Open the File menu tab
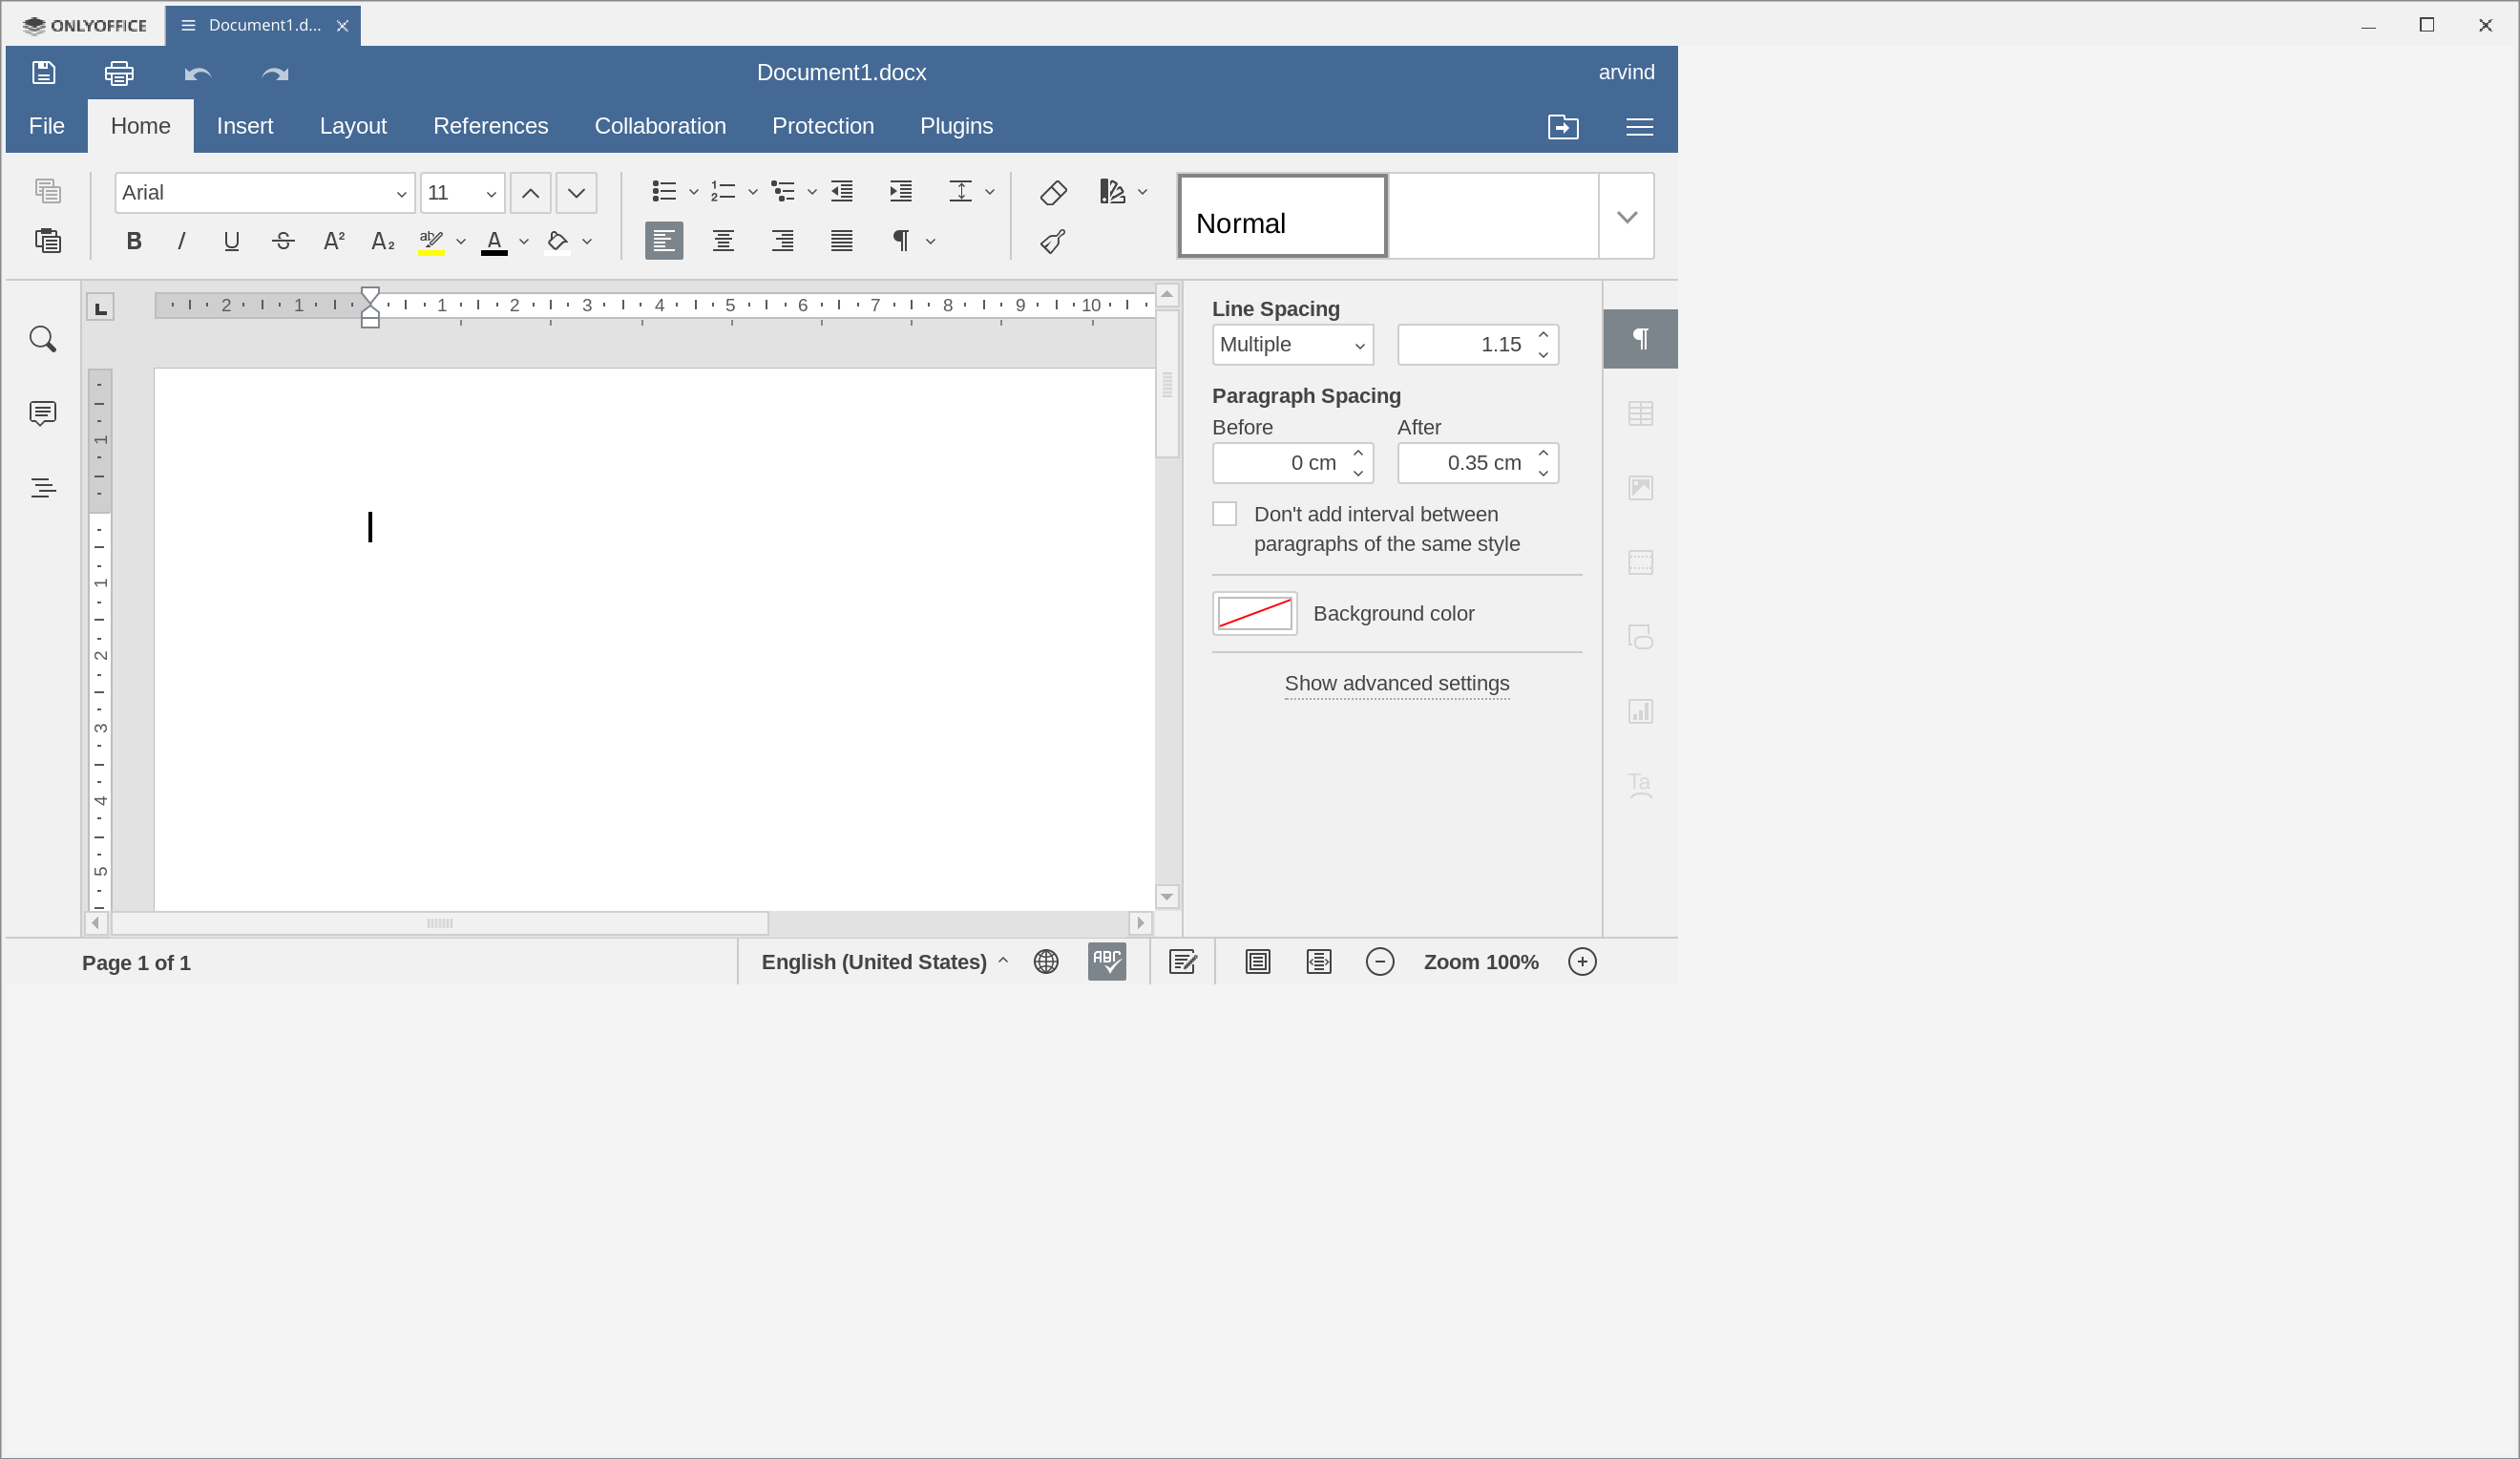Viewport: 2520px width, 1459px height. coord(47,126)
